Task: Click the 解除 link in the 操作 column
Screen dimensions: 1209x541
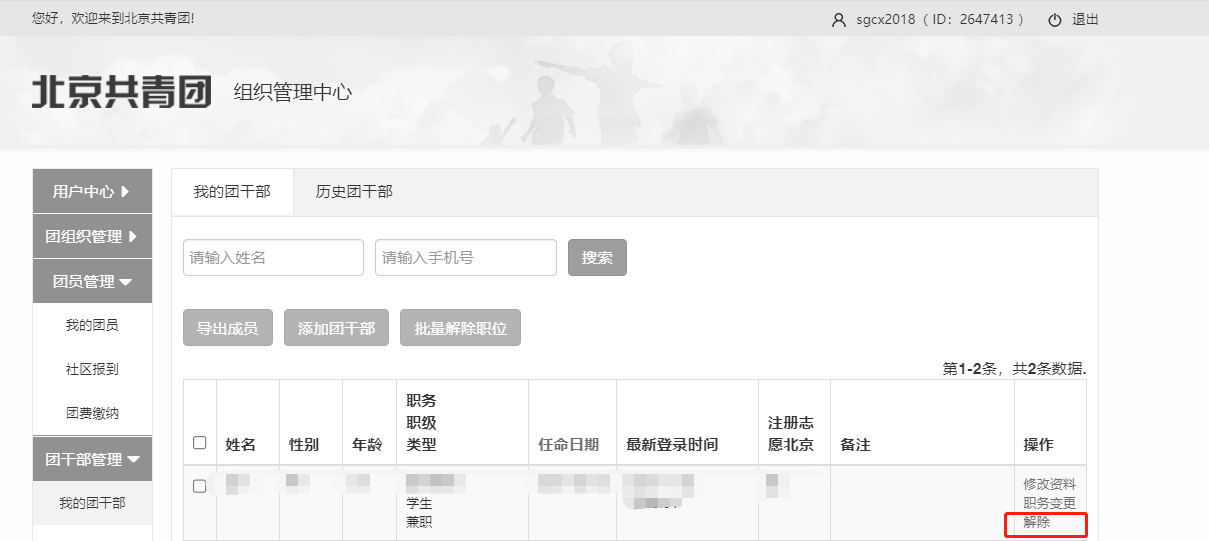Action: [x=1036, y=522]
